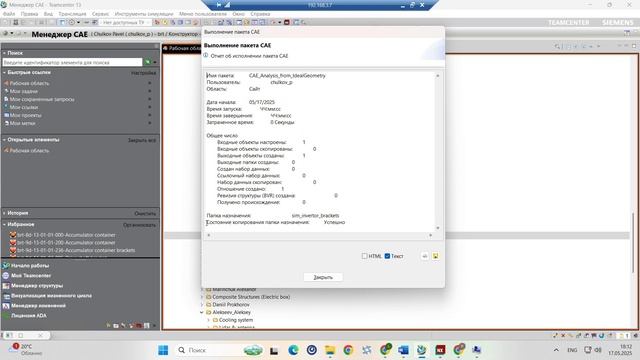Open dropdown beside back navigation arrow
Image resolution: width=640 pixels, height=360 pixels.
(12, 33)
